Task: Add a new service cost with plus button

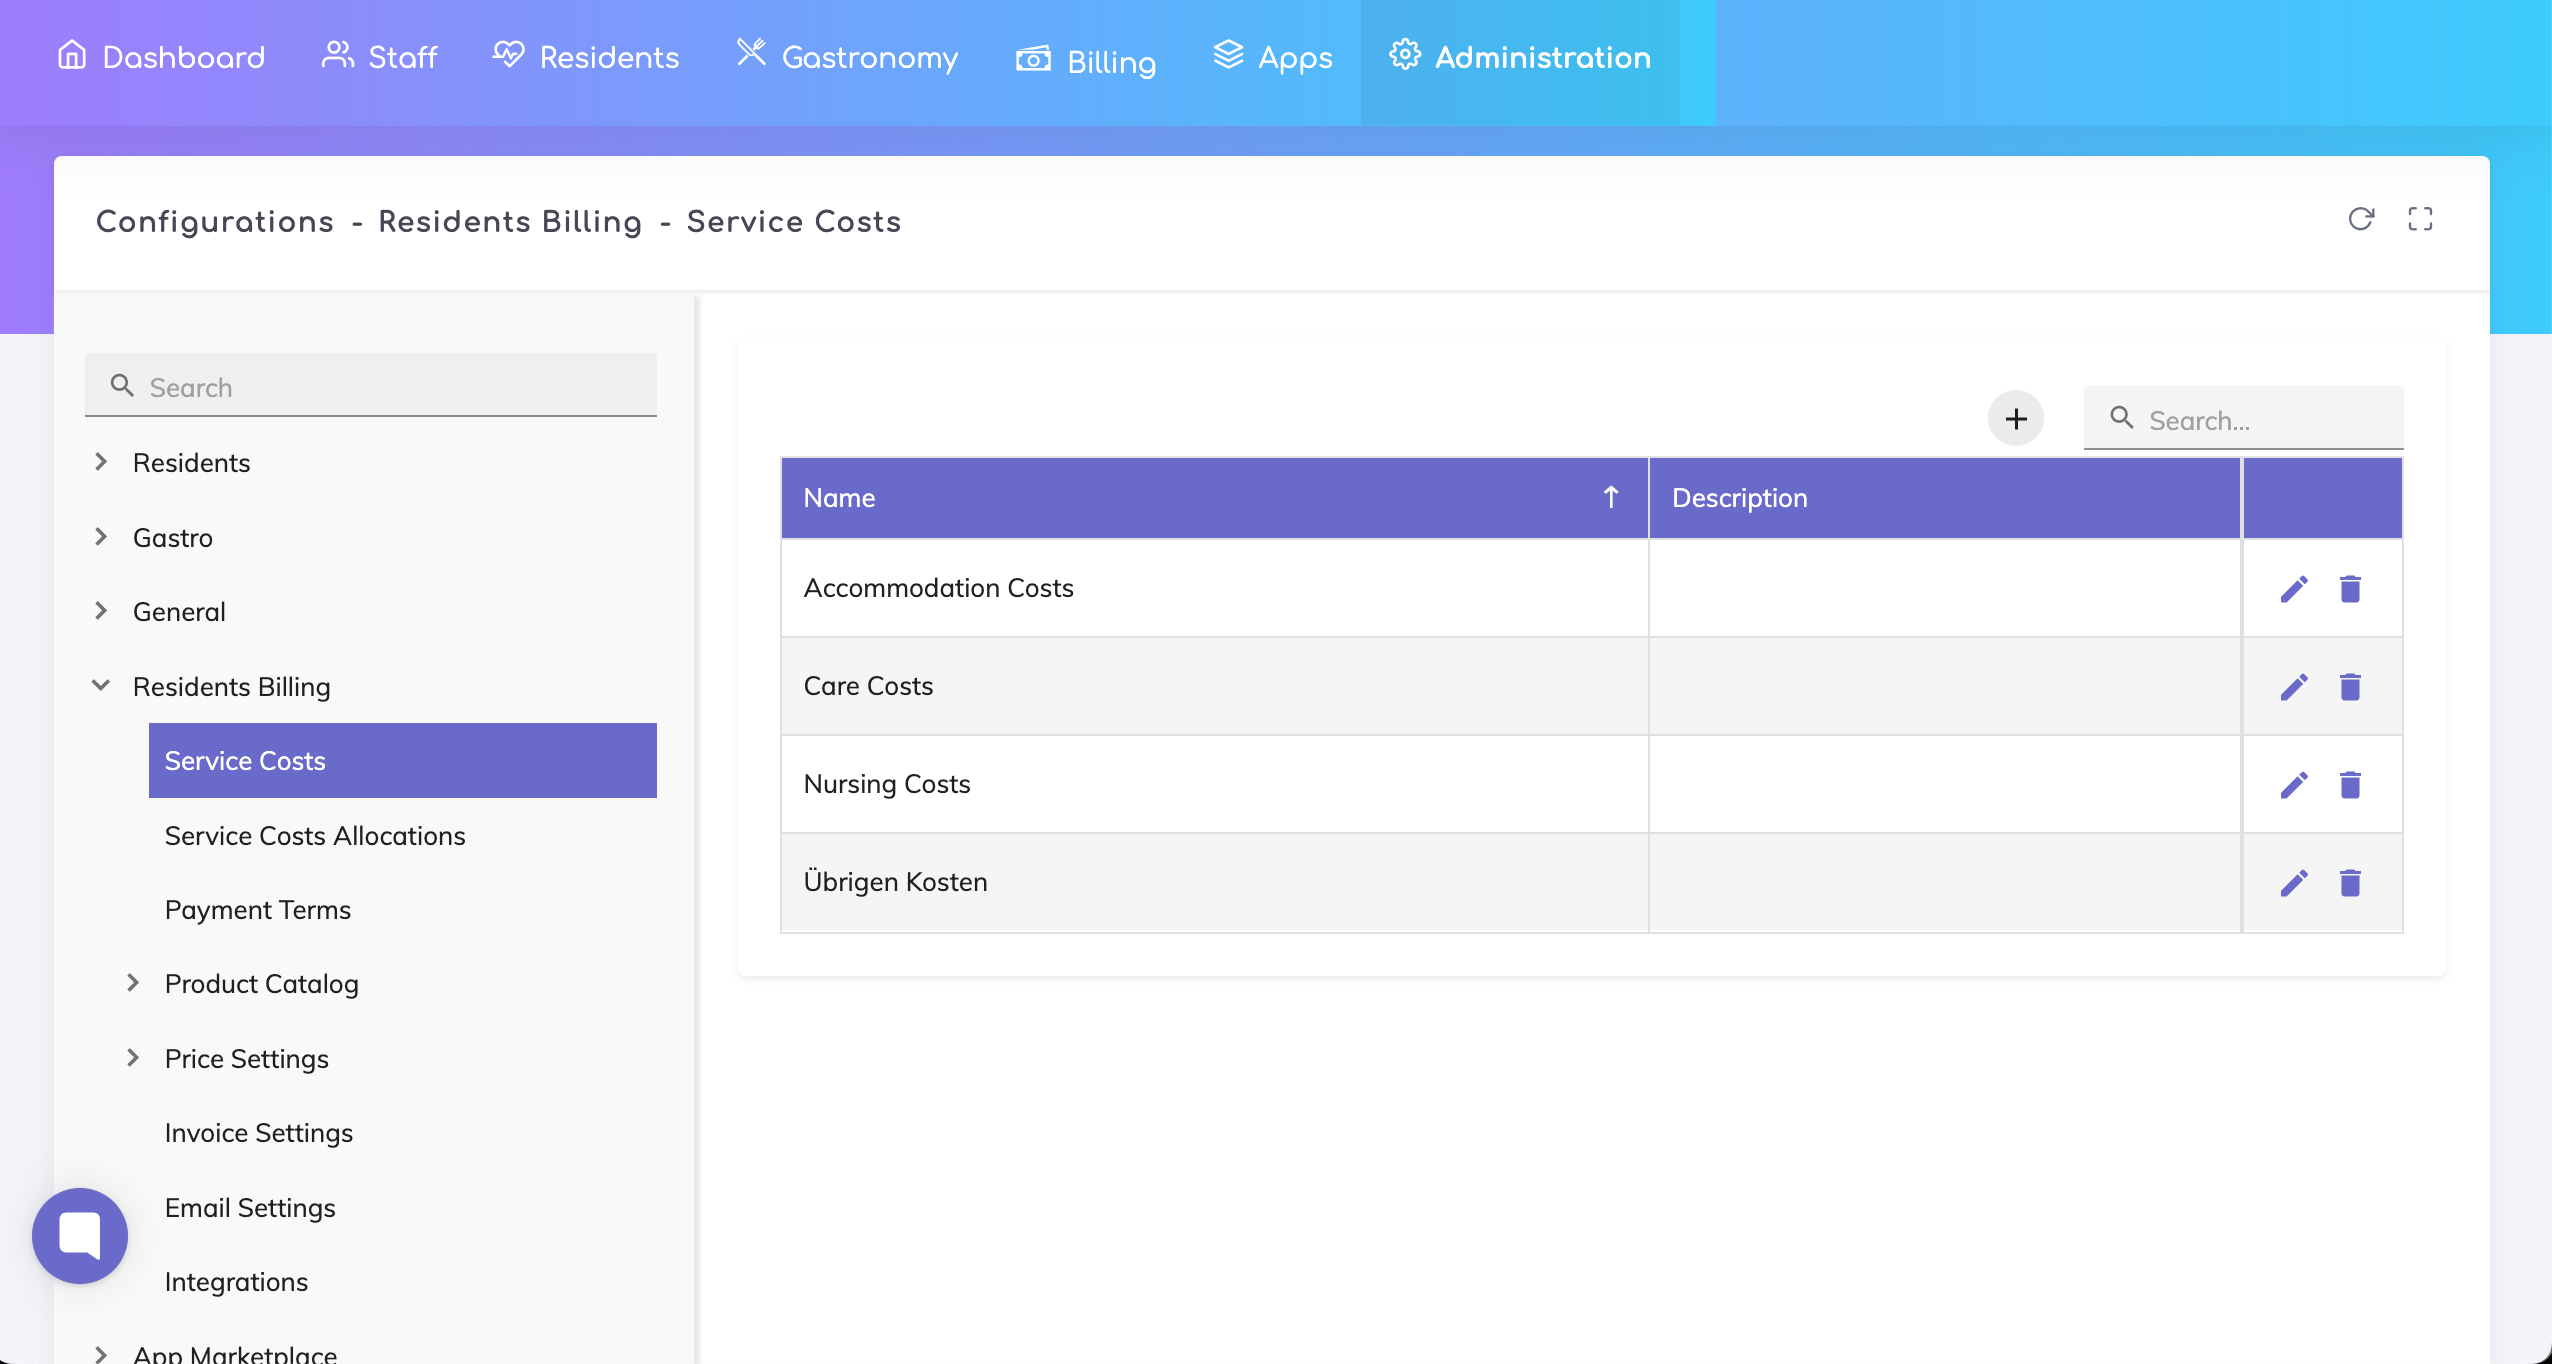Action: [2015, 419]
